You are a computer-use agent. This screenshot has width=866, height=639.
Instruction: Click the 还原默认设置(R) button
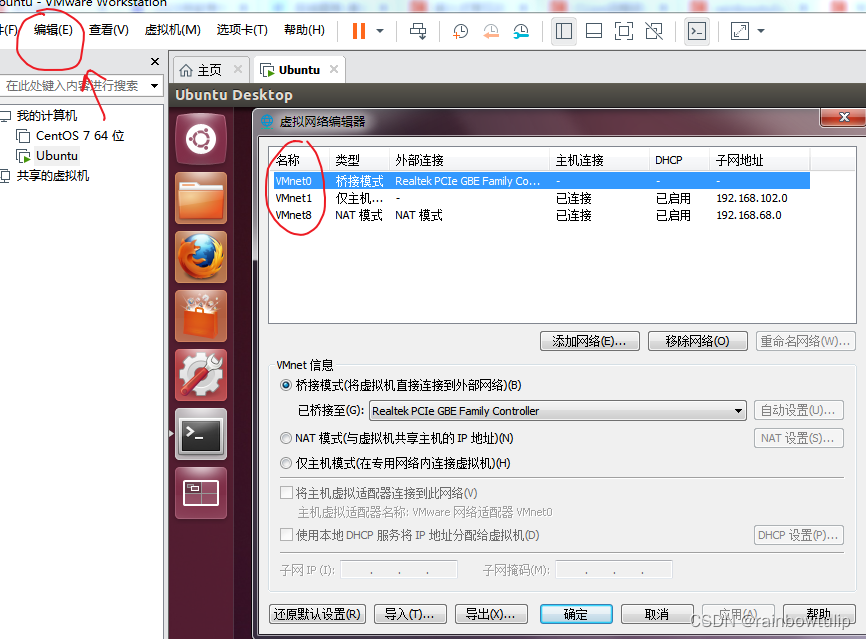coord(317,614)
